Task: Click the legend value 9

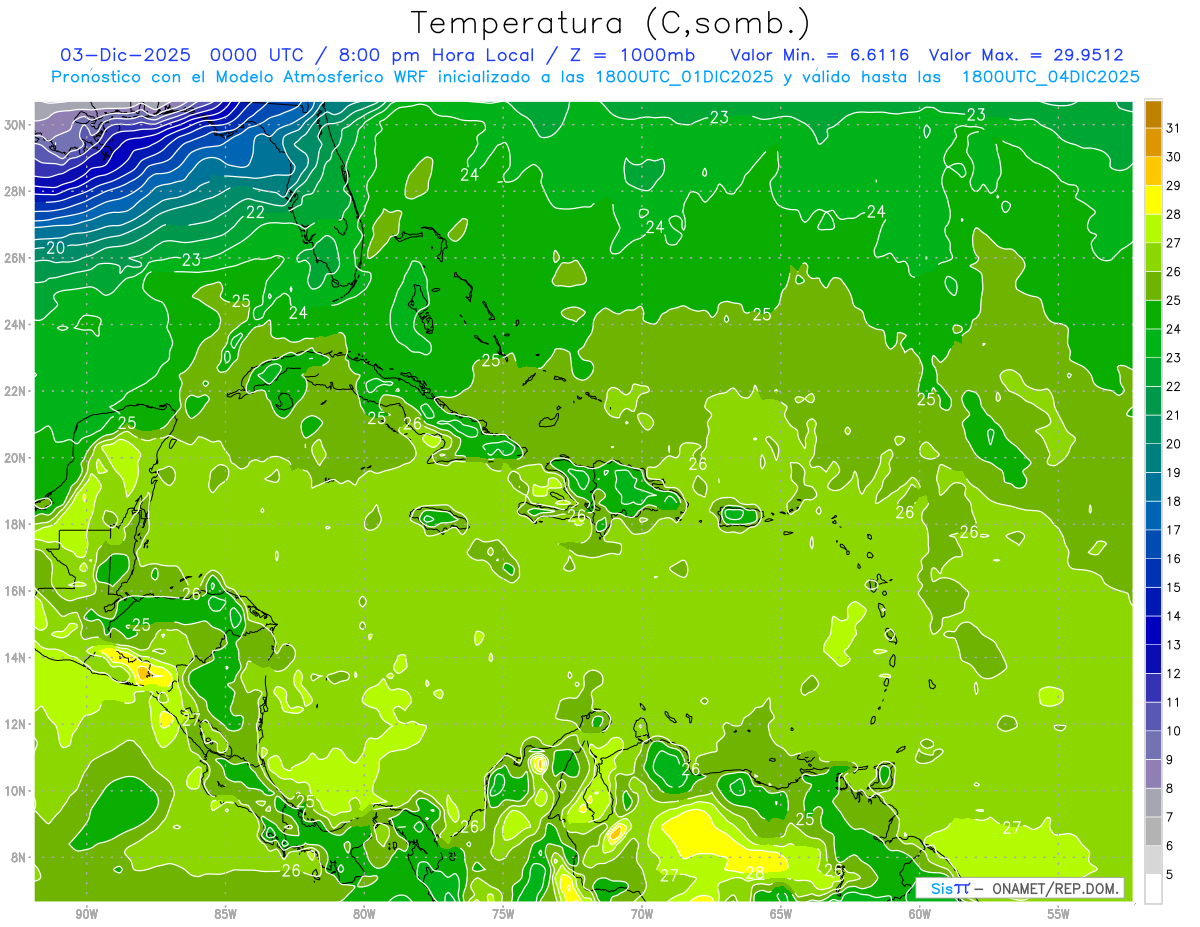Action: [1170, 760]
